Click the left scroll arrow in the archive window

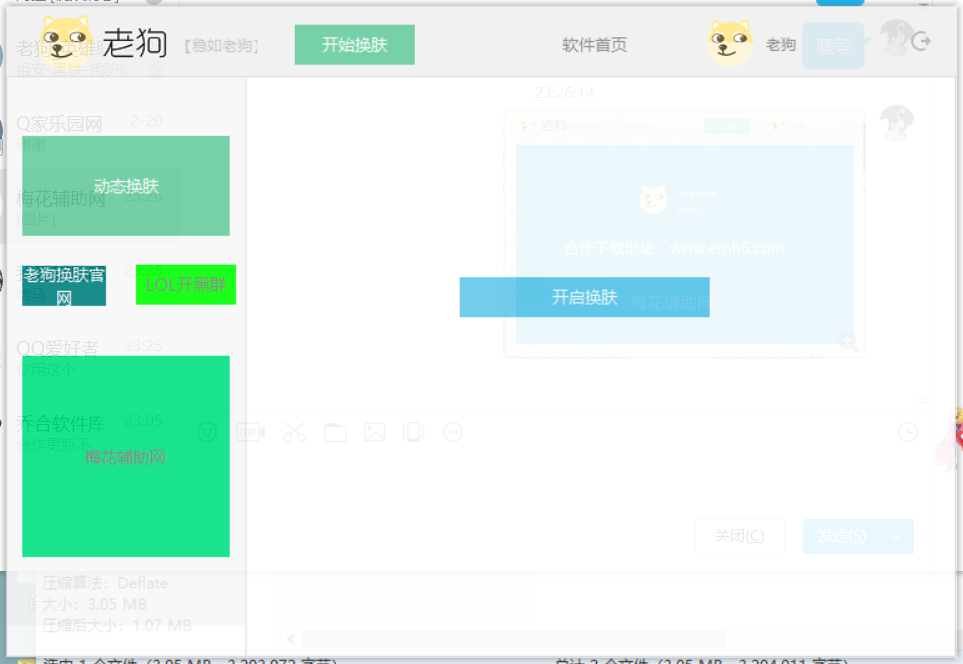pos(291,639)
